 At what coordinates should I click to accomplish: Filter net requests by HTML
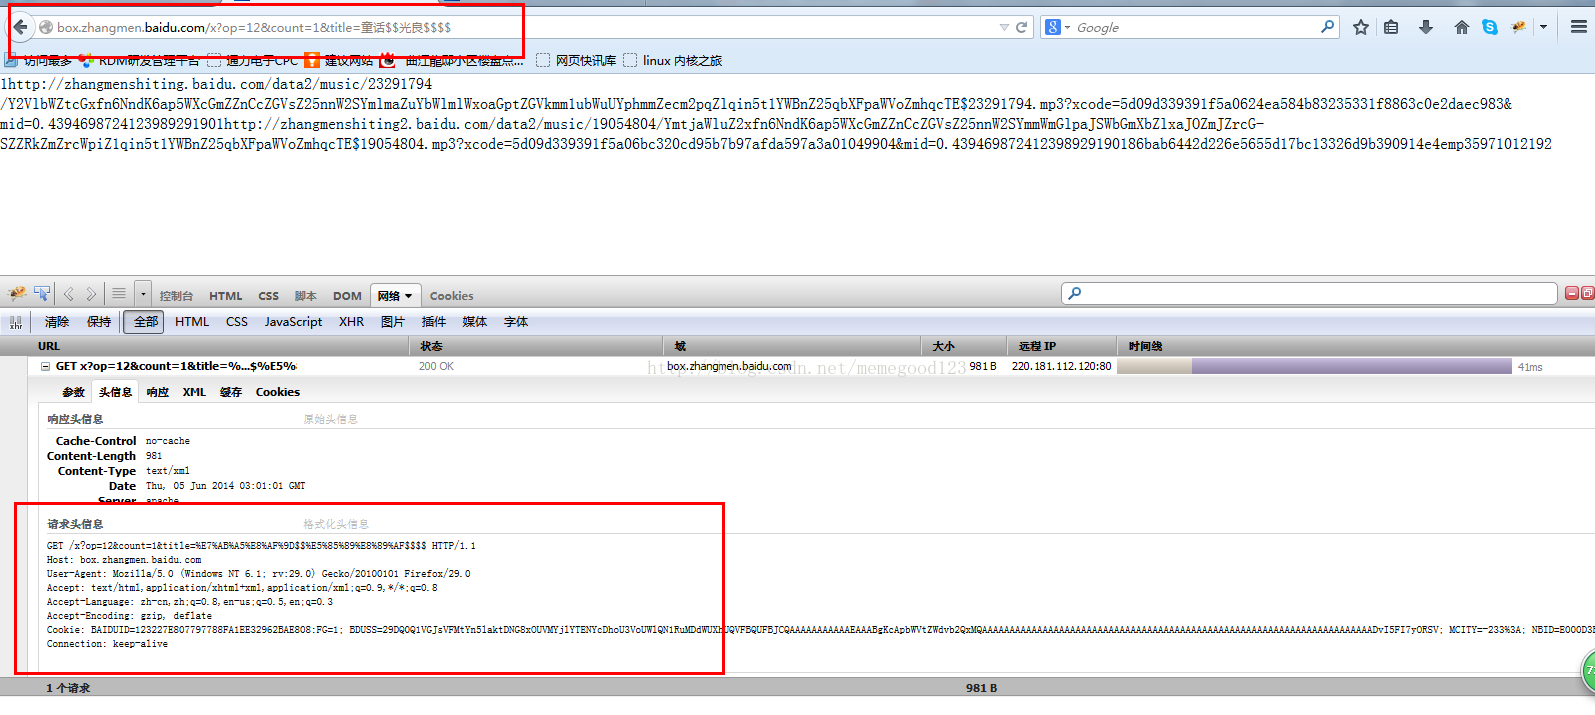click(x=192, y=322)
